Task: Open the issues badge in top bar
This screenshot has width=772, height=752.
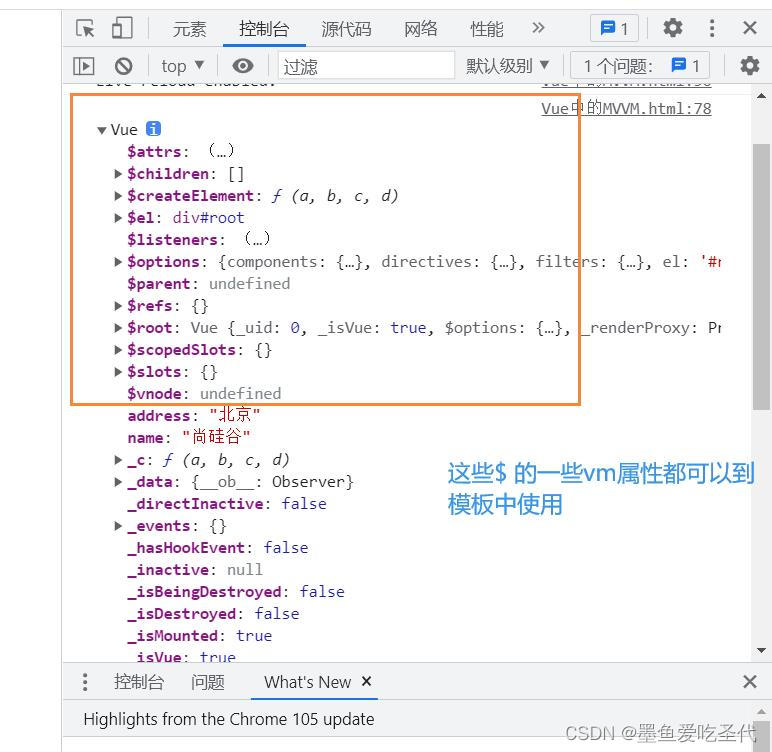Action: coord(614,28)
